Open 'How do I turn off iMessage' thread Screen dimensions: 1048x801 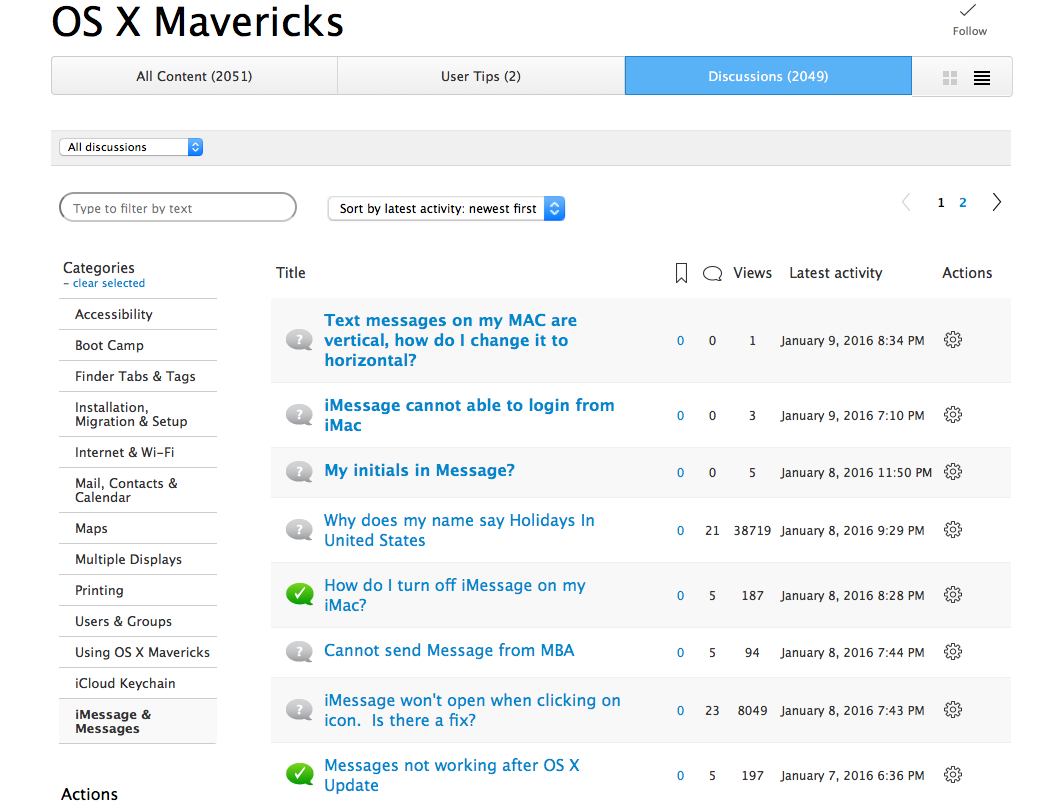[x=455, y=595]
